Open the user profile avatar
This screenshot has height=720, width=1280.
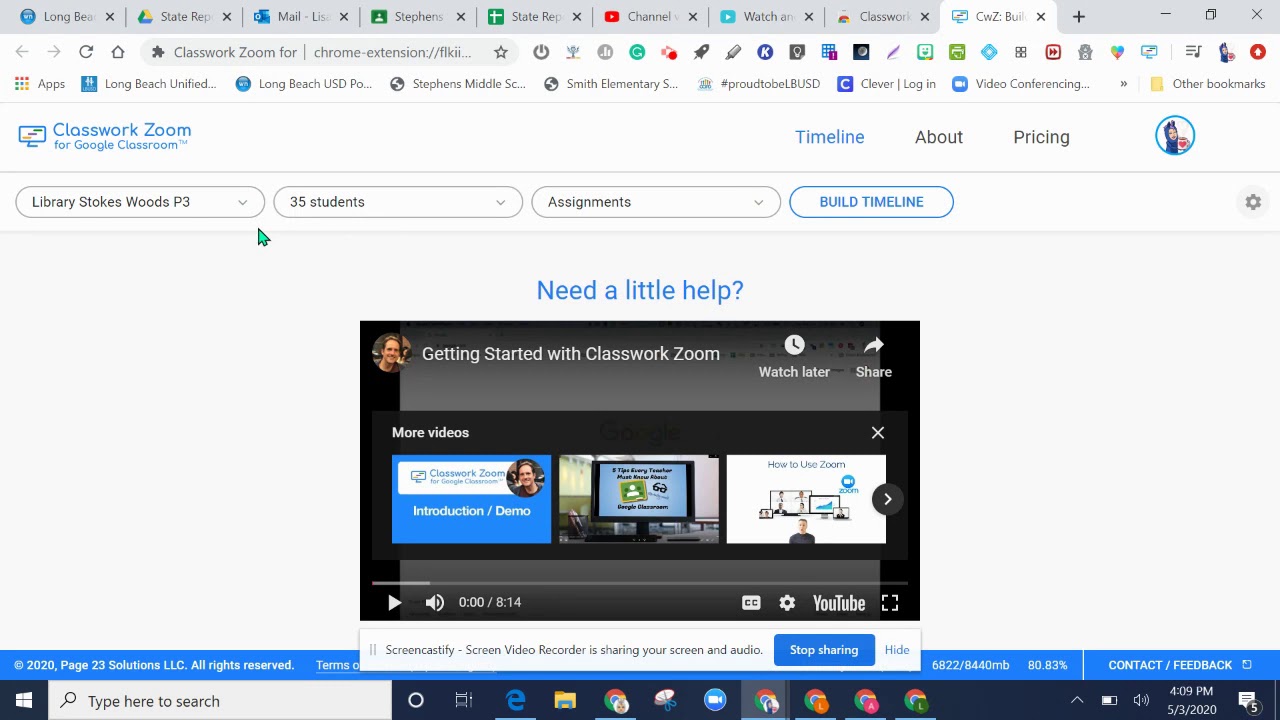pos(1175,136)
